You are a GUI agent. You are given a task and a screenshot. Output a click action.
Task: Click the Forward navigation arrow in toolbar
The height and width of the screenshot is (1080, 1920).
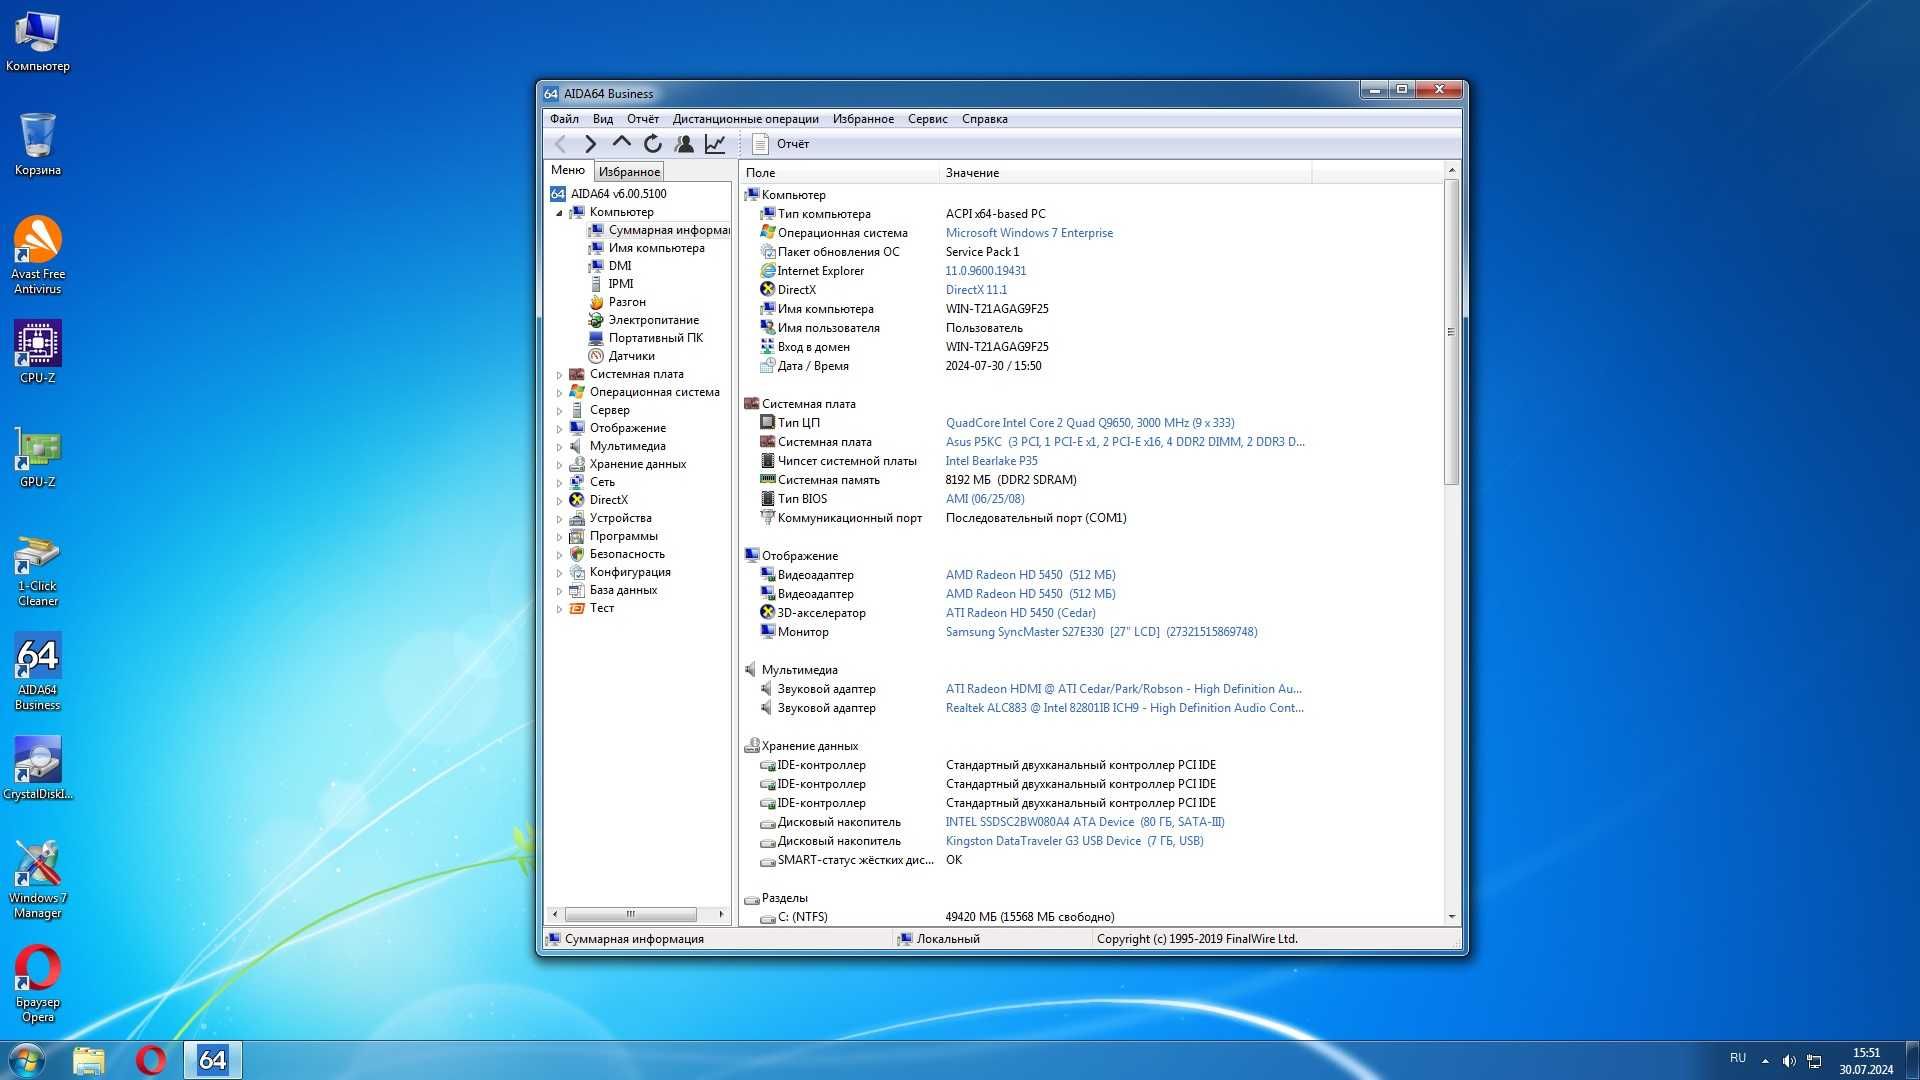tap(590, 144)
